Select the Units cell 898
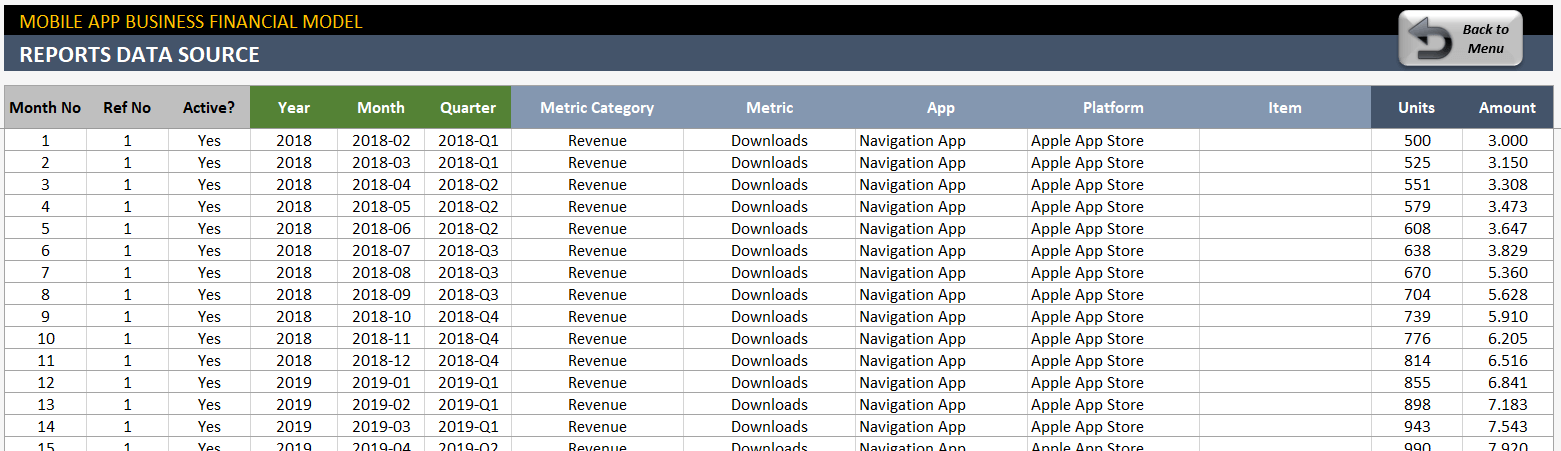Image resolution: width=1561 pixels, height=451 pixels. click(1417, 405)
